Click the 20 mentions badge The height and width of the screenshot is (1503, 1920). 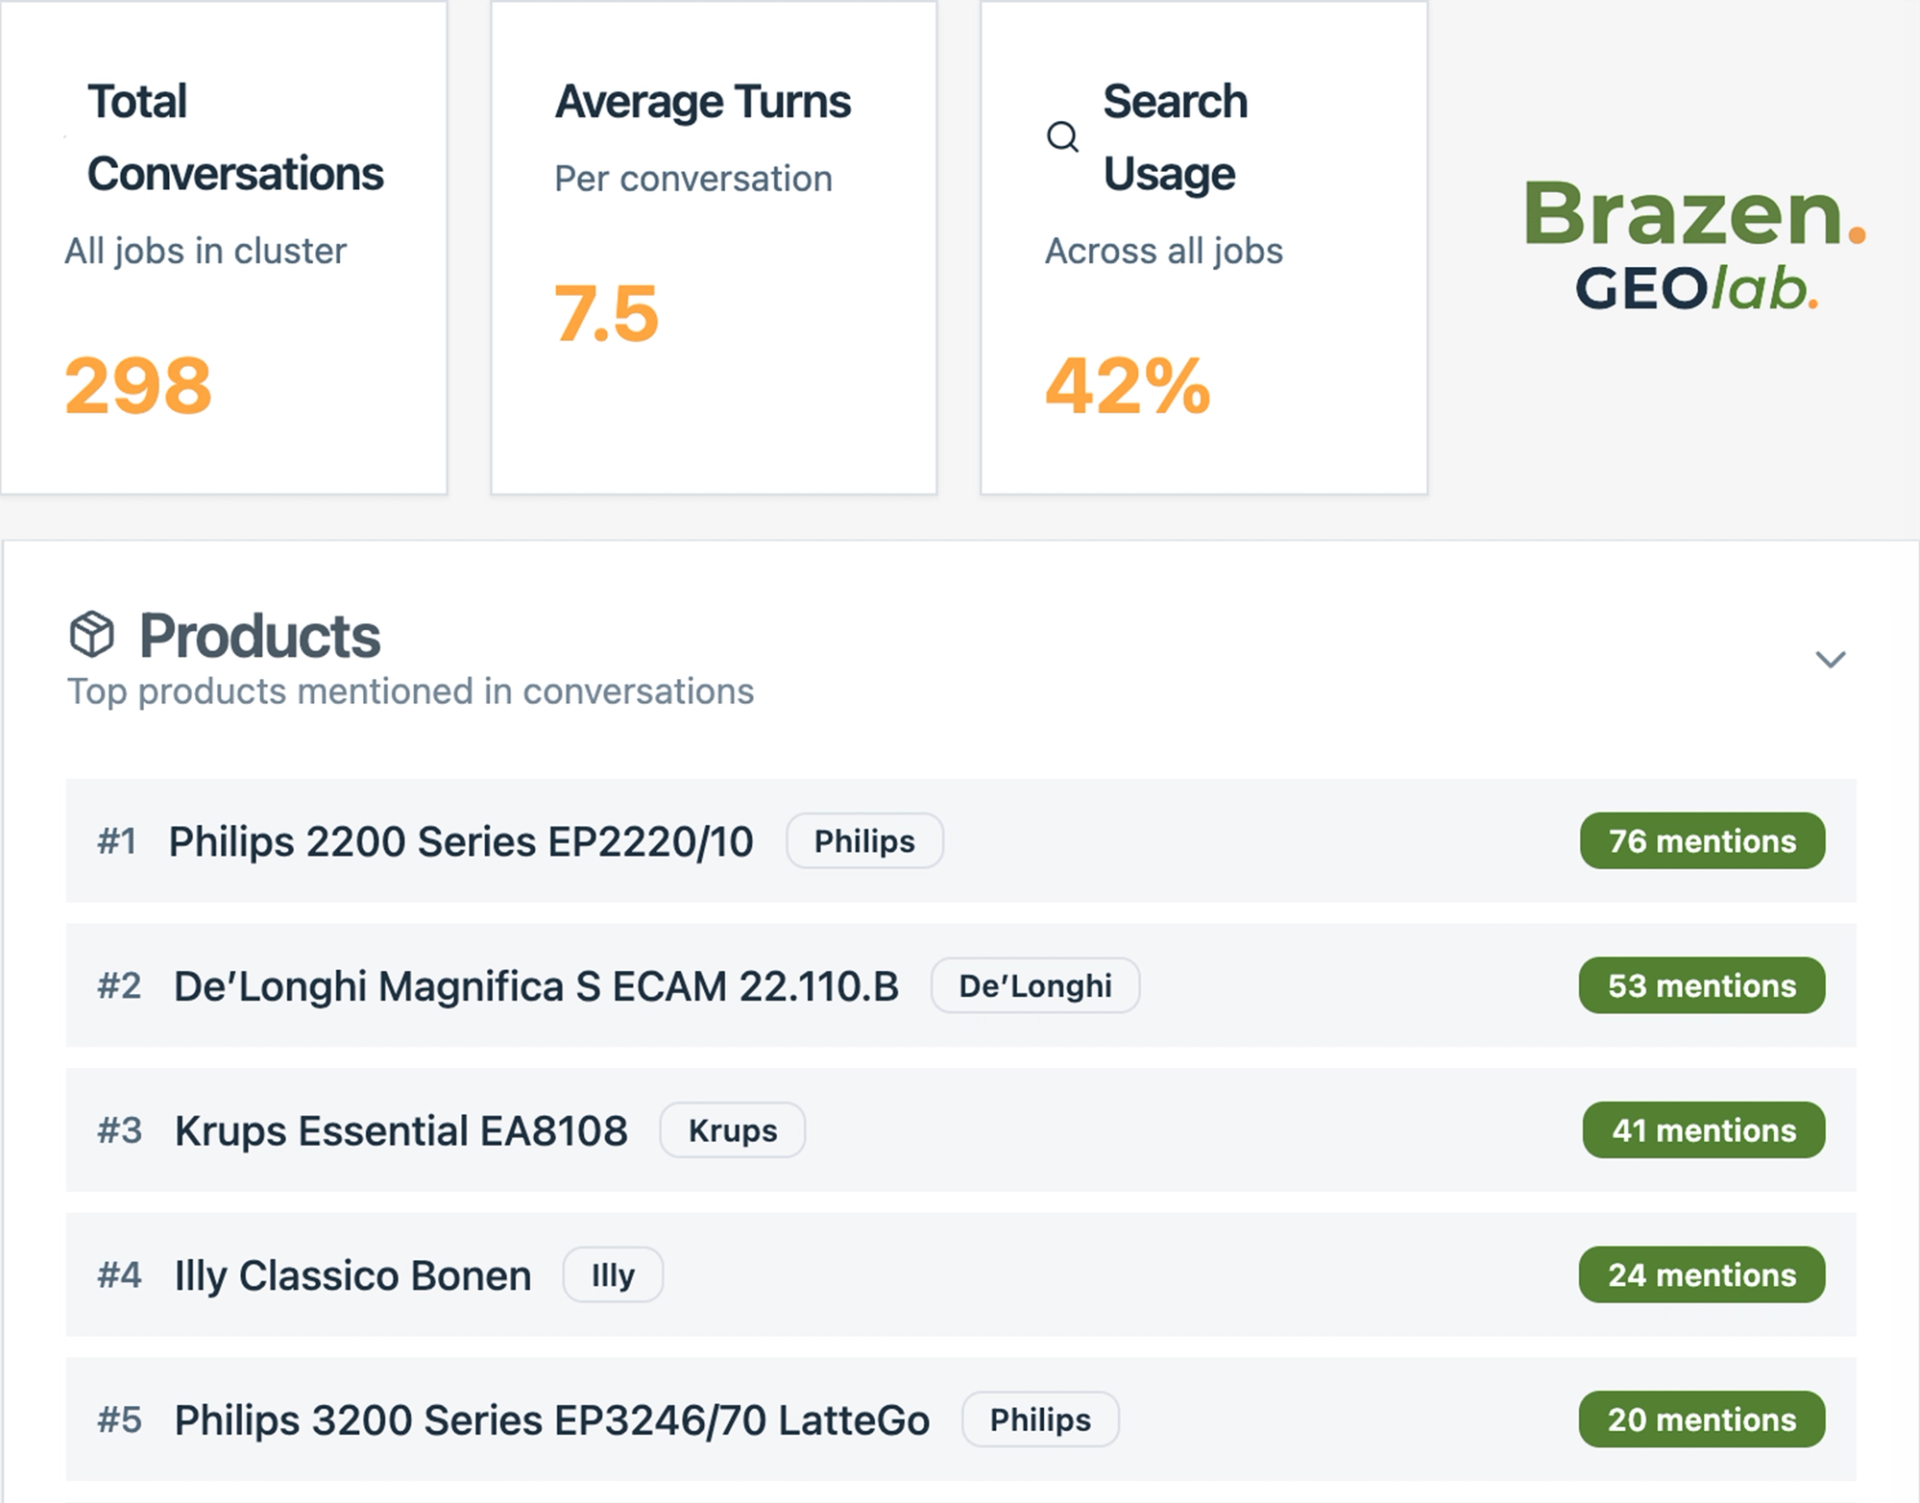[x=1702, y=1420]
